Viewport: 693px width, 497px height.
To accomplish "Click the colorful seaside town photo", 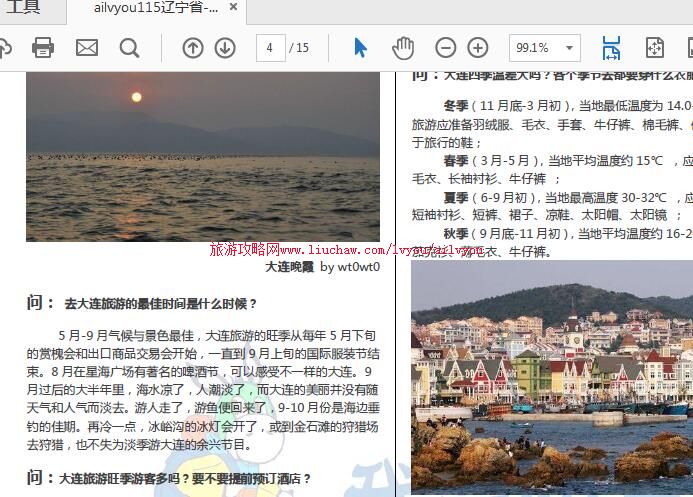I will tap(551, 375).
